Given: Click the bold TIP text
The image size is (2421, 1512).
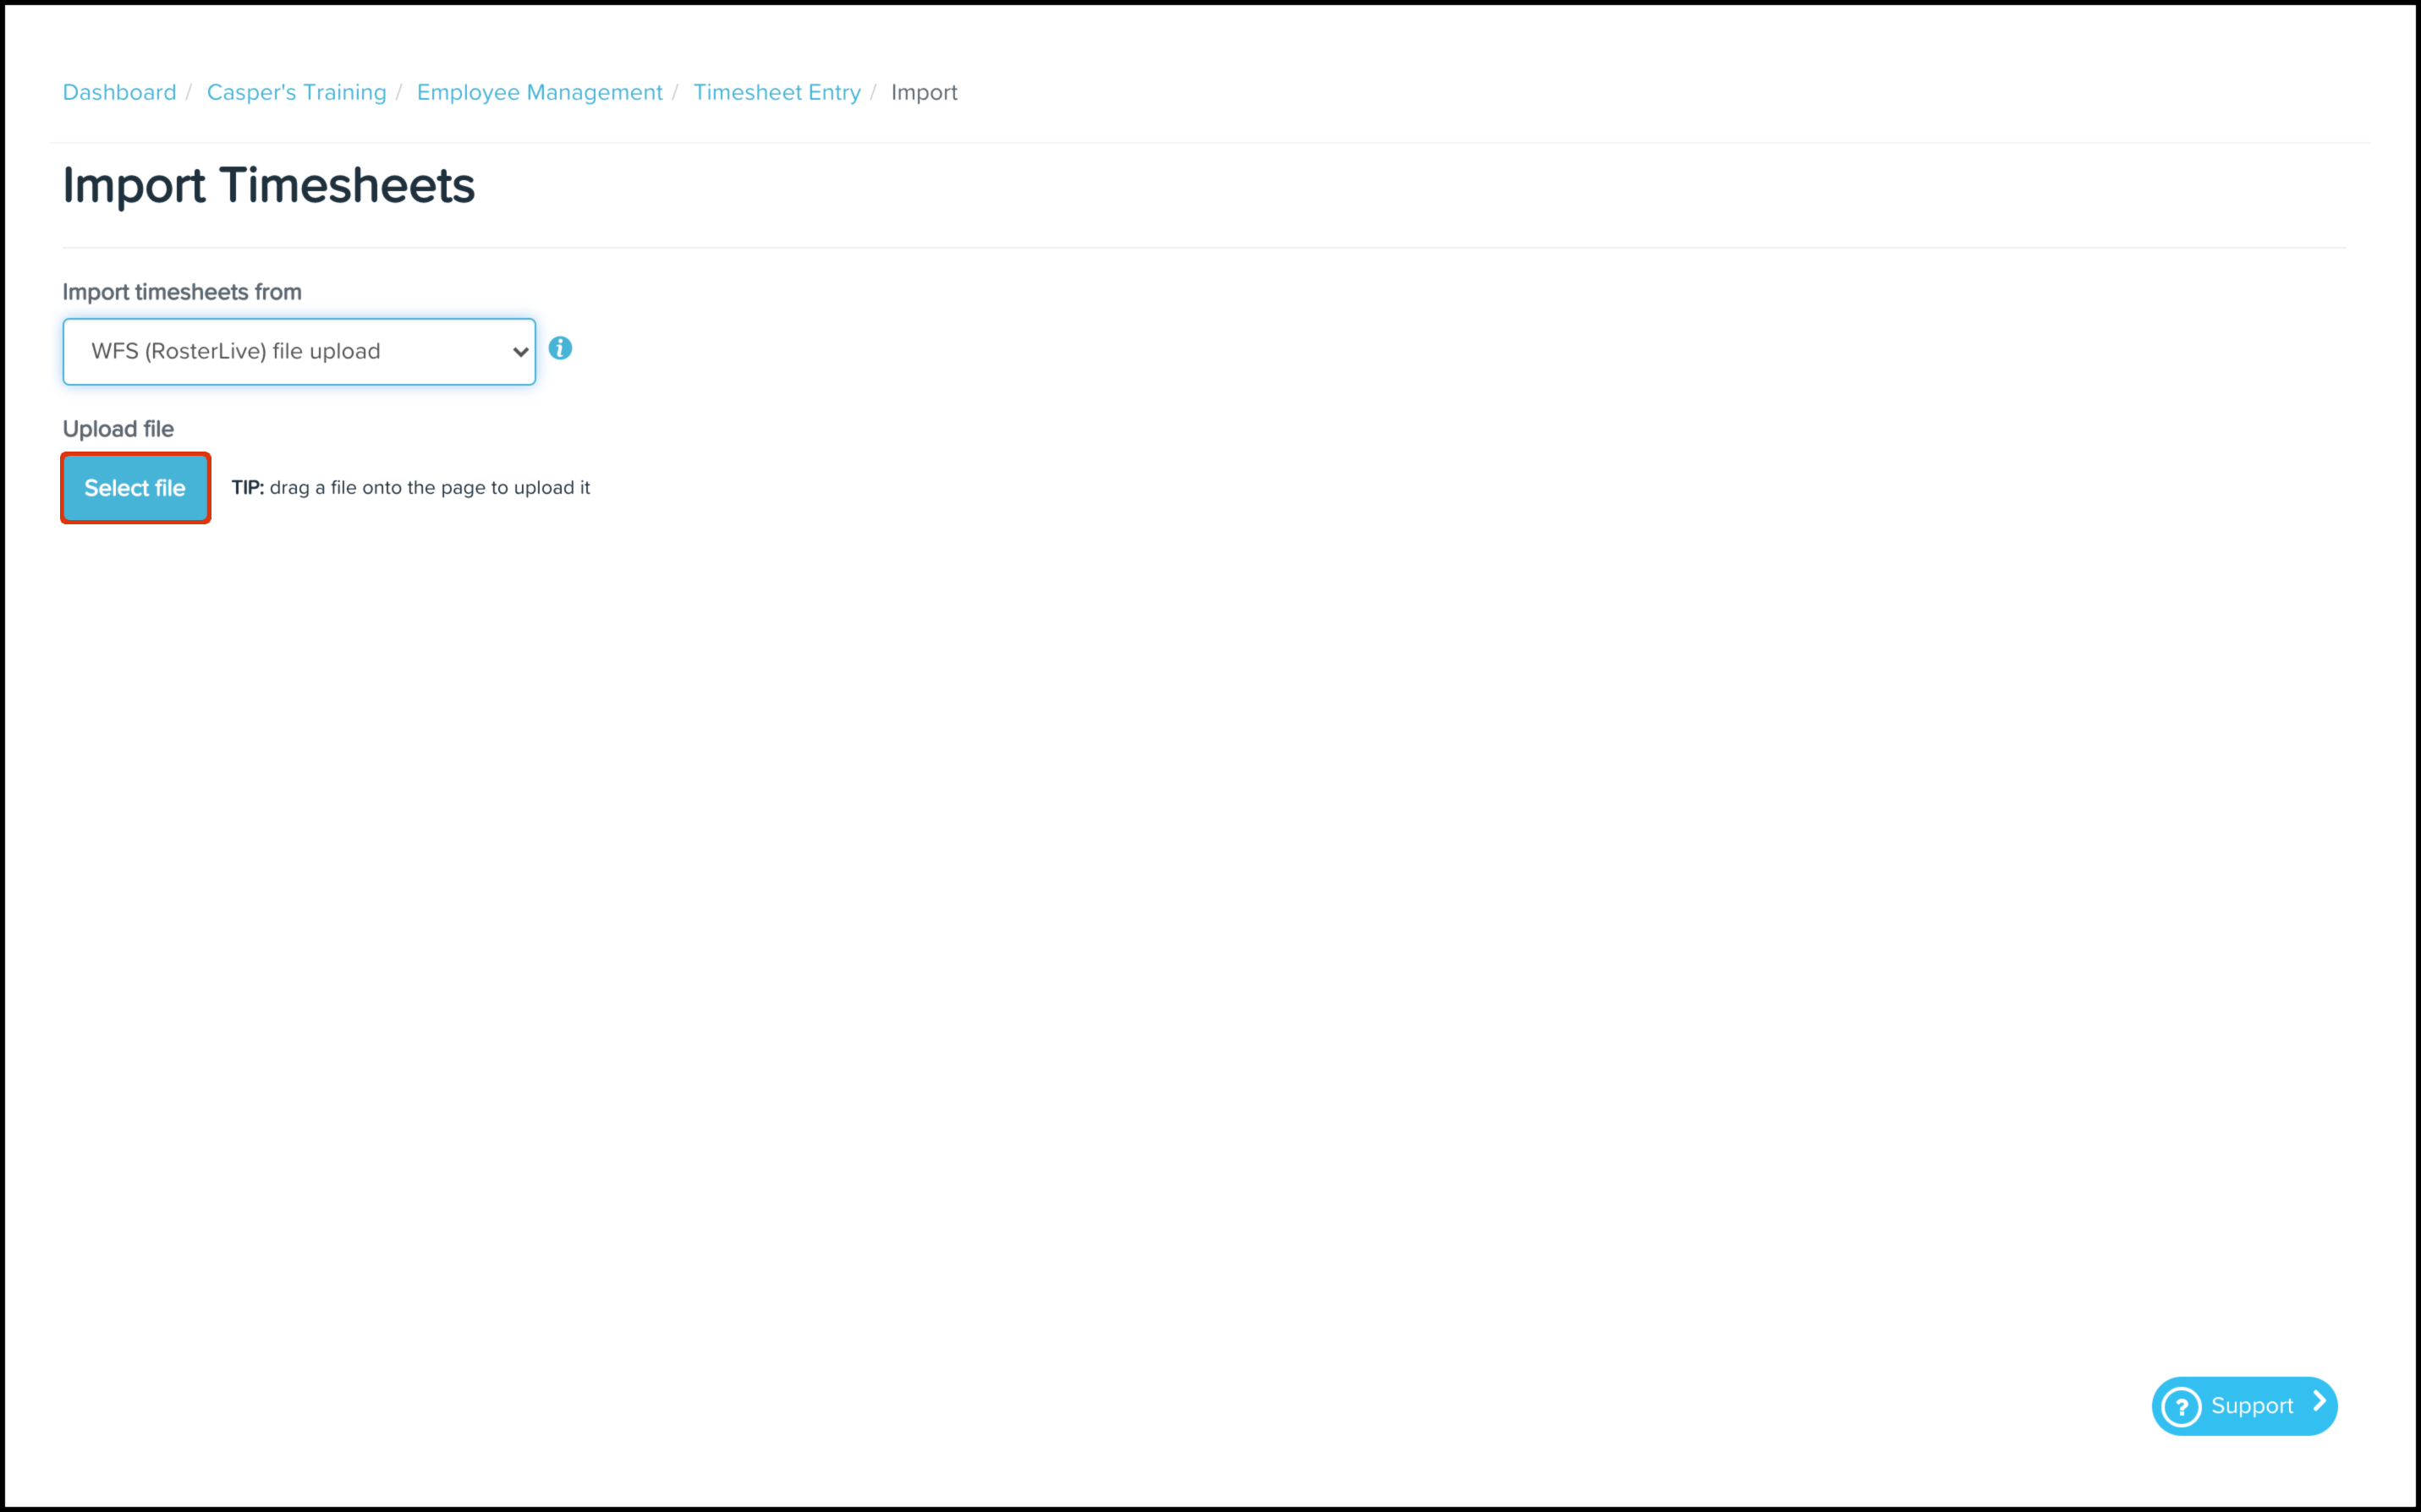Looking at the screenshot, I should pos(247,487).
